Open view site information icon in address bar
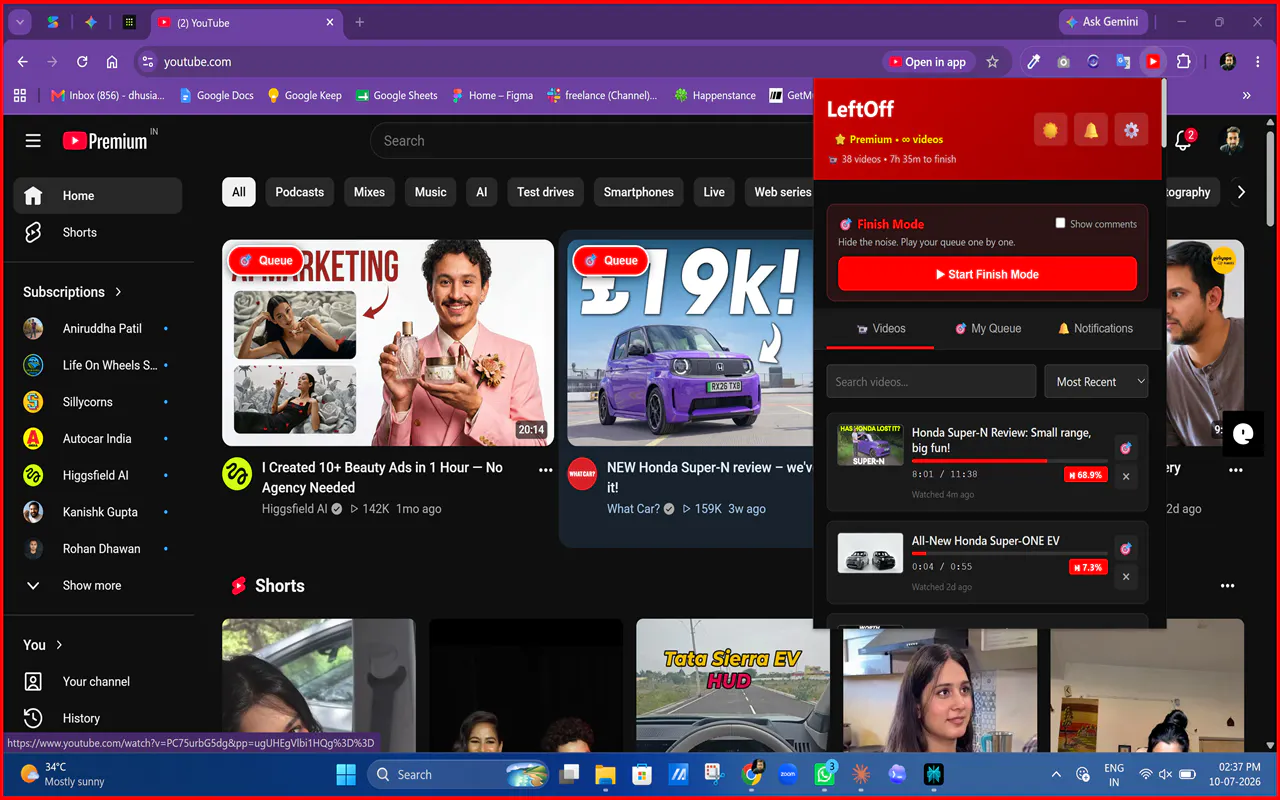The height and width of the screenshot is (800, 1280). (x=147, y=62)
